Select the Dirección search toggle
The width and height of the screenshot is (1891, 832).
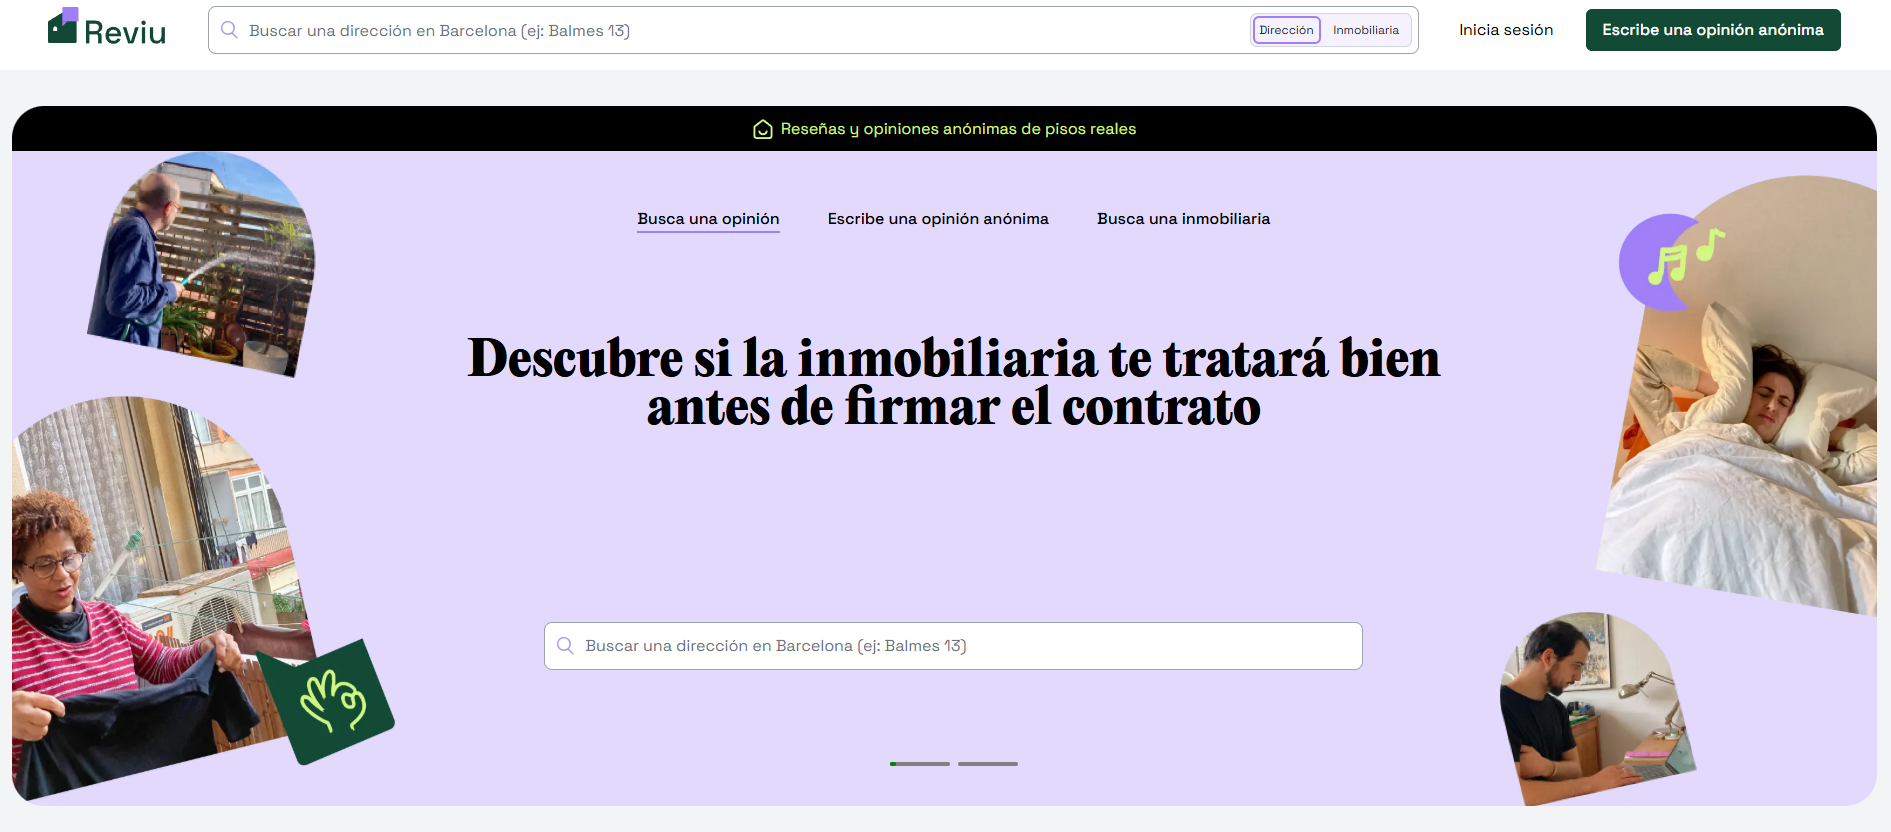pyautogui.click(x=1286, y=30)
